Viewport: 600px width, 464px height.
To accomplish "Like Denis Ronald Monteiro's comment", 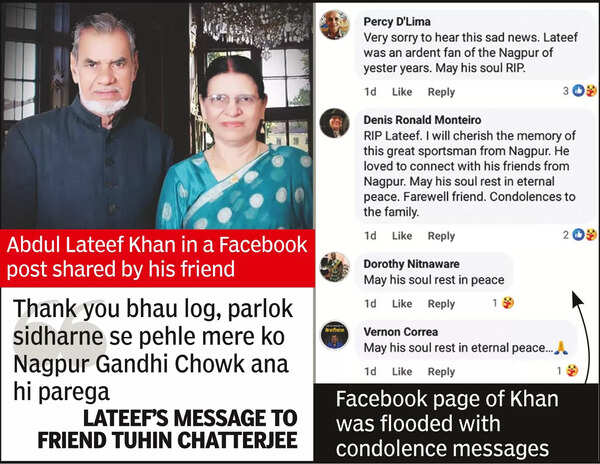I will point(402,236).
